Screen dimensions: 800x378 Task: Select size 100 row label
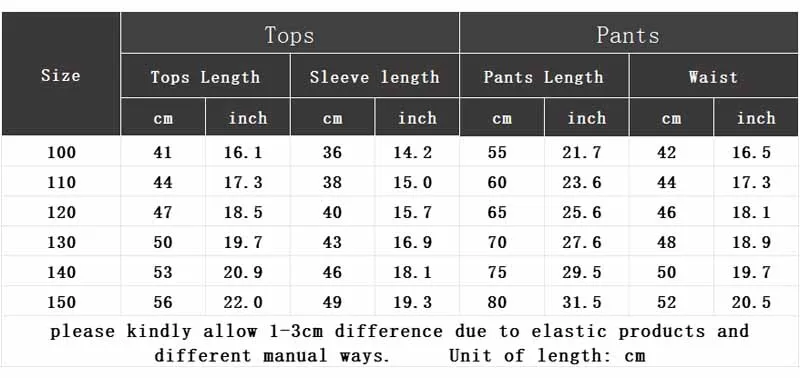(61, 152)
